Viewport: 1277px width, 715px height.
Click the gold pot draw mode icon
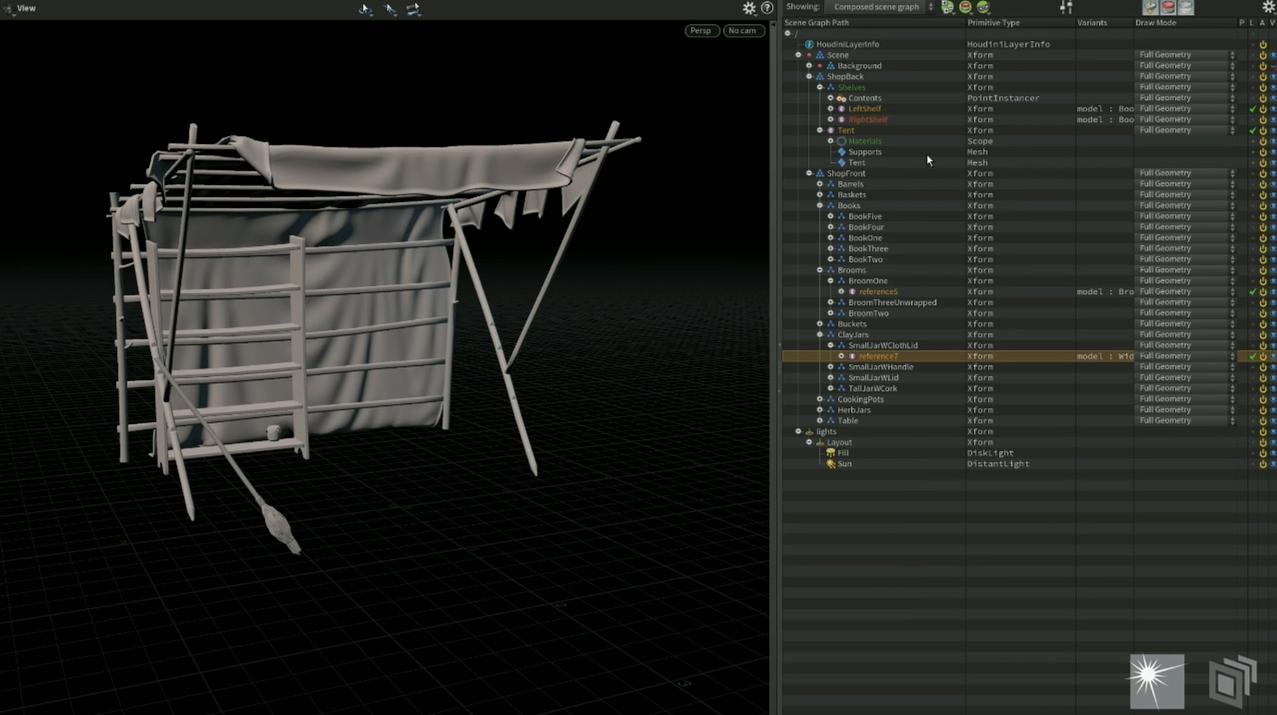pos(1150,7)
